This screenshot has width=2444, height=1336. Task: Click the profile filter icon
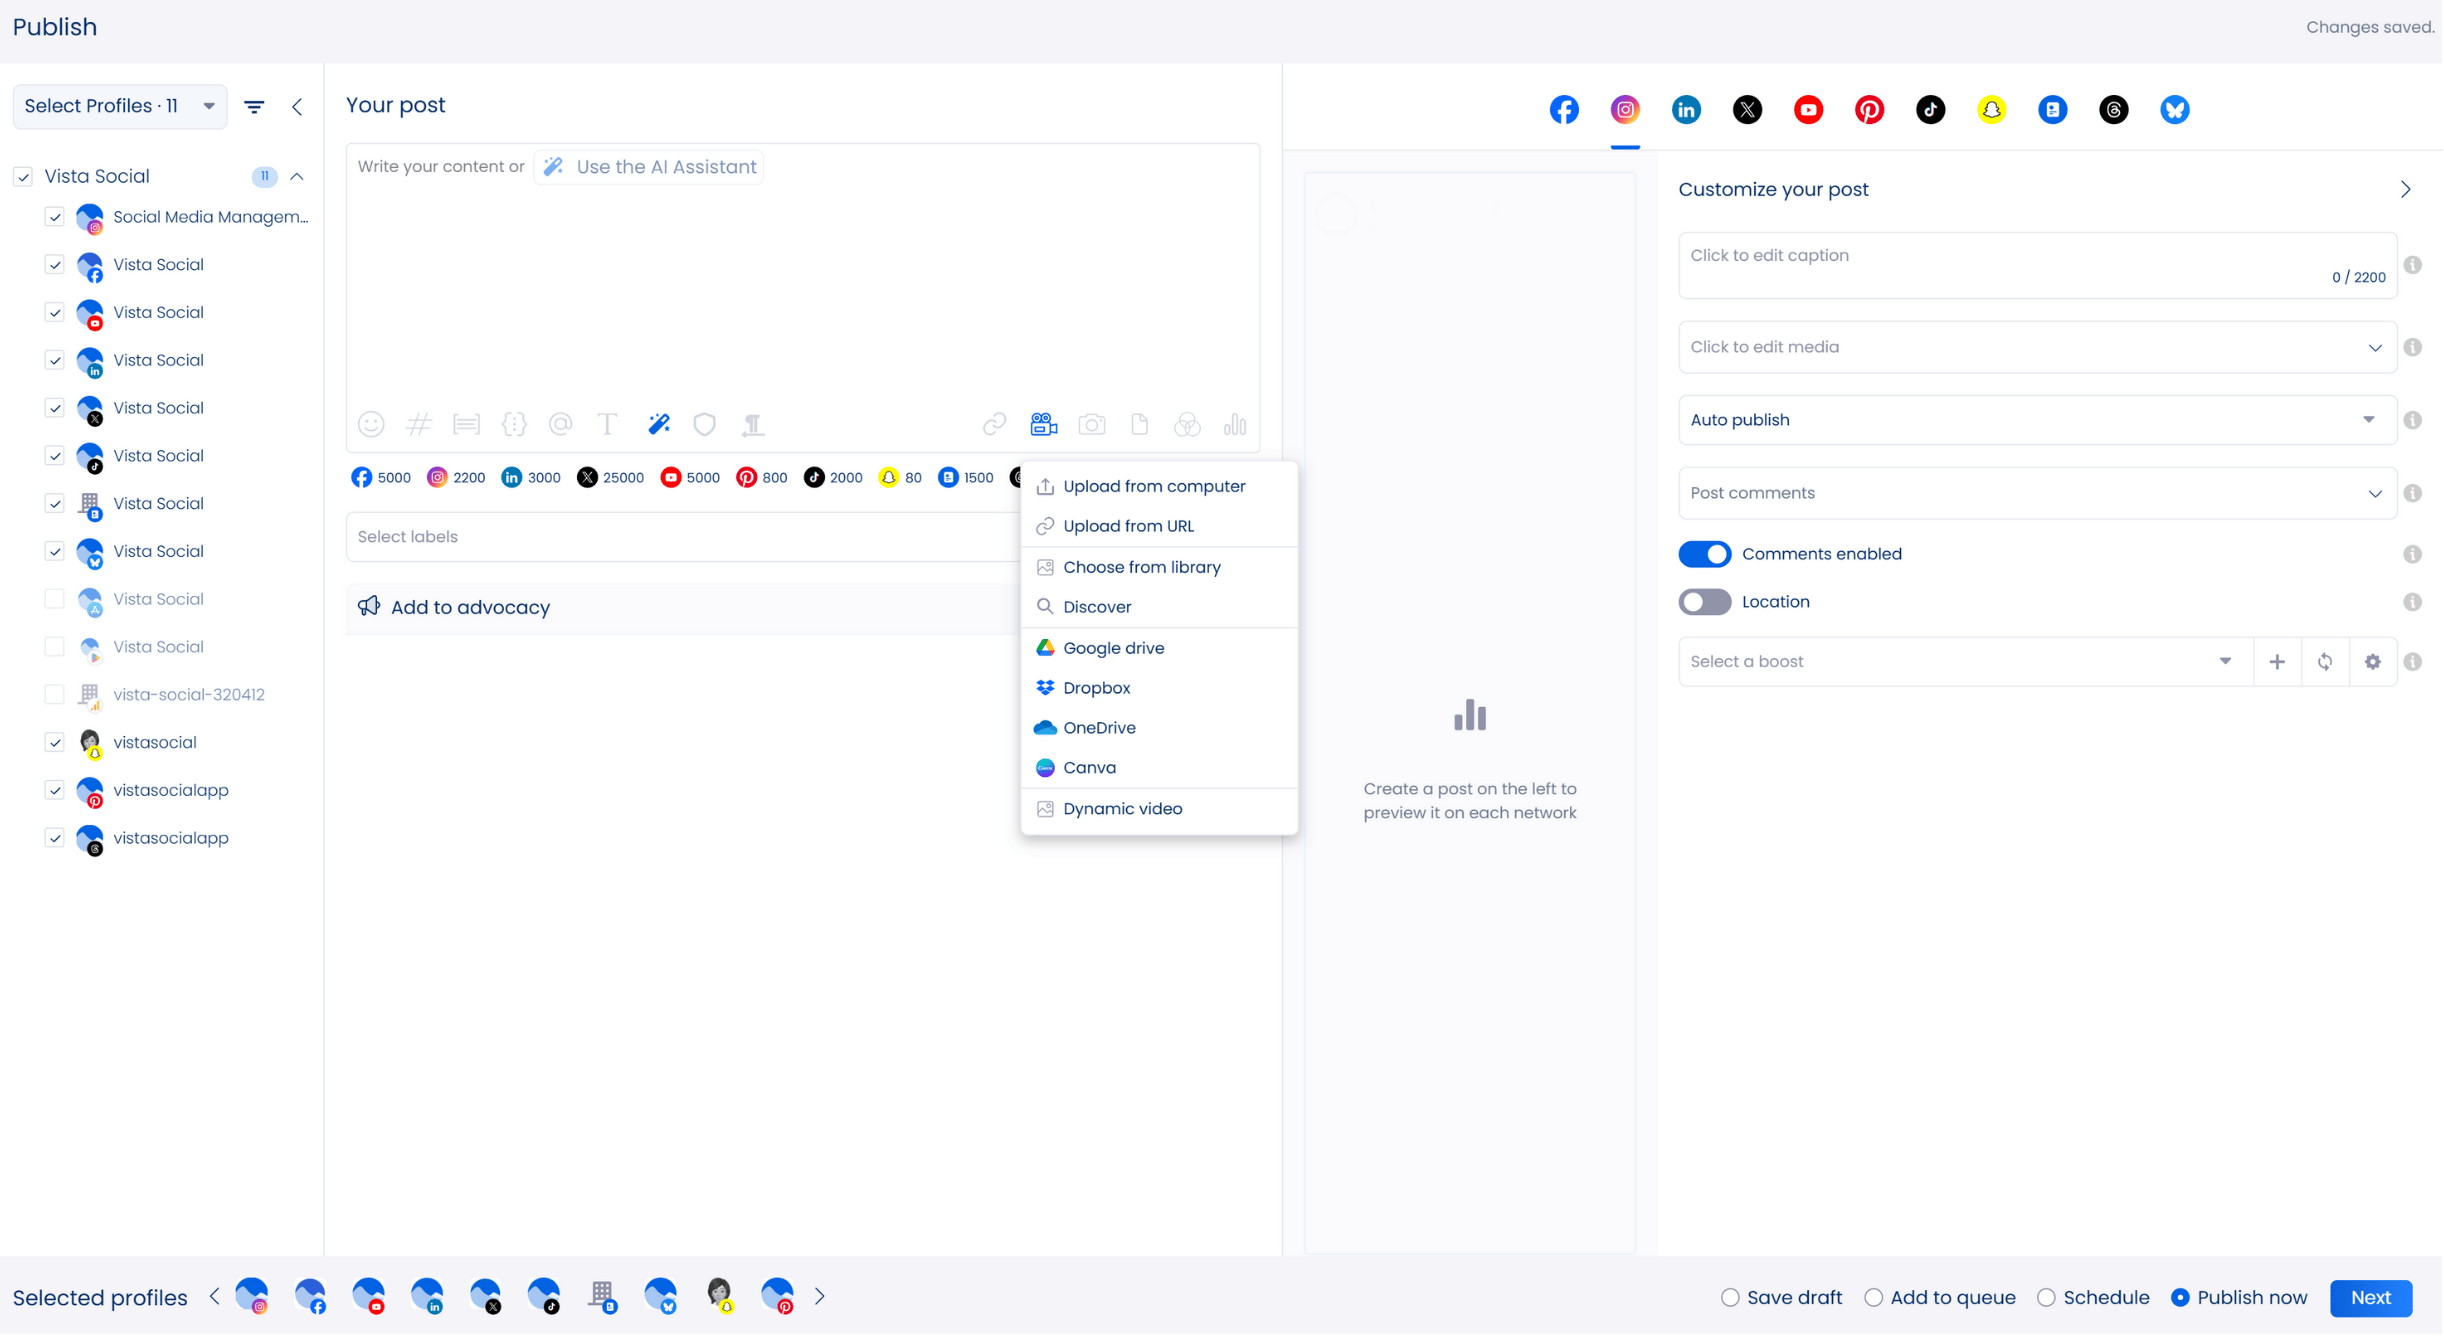pos(254,107)
